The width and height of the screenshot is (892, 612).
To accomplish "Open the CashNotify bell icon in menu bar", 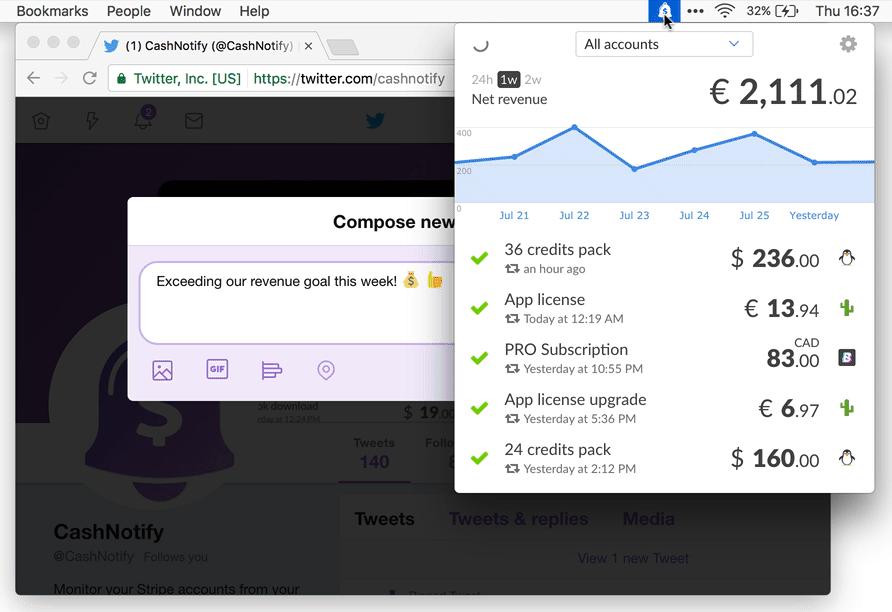I will [664, 11].
